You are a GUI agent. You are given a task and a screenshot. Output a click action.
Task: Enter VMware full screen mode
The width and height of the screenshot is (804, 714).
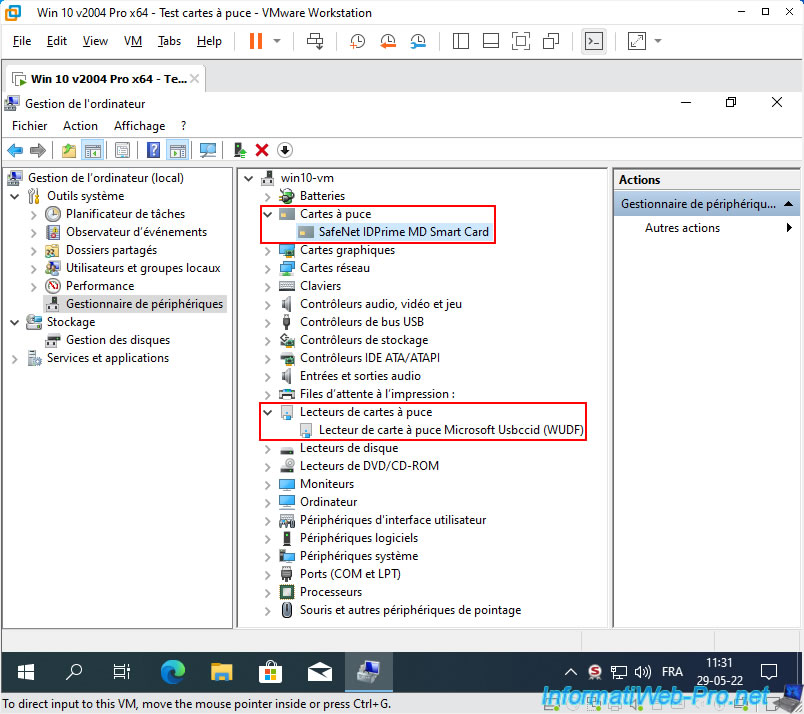(521, 41)
